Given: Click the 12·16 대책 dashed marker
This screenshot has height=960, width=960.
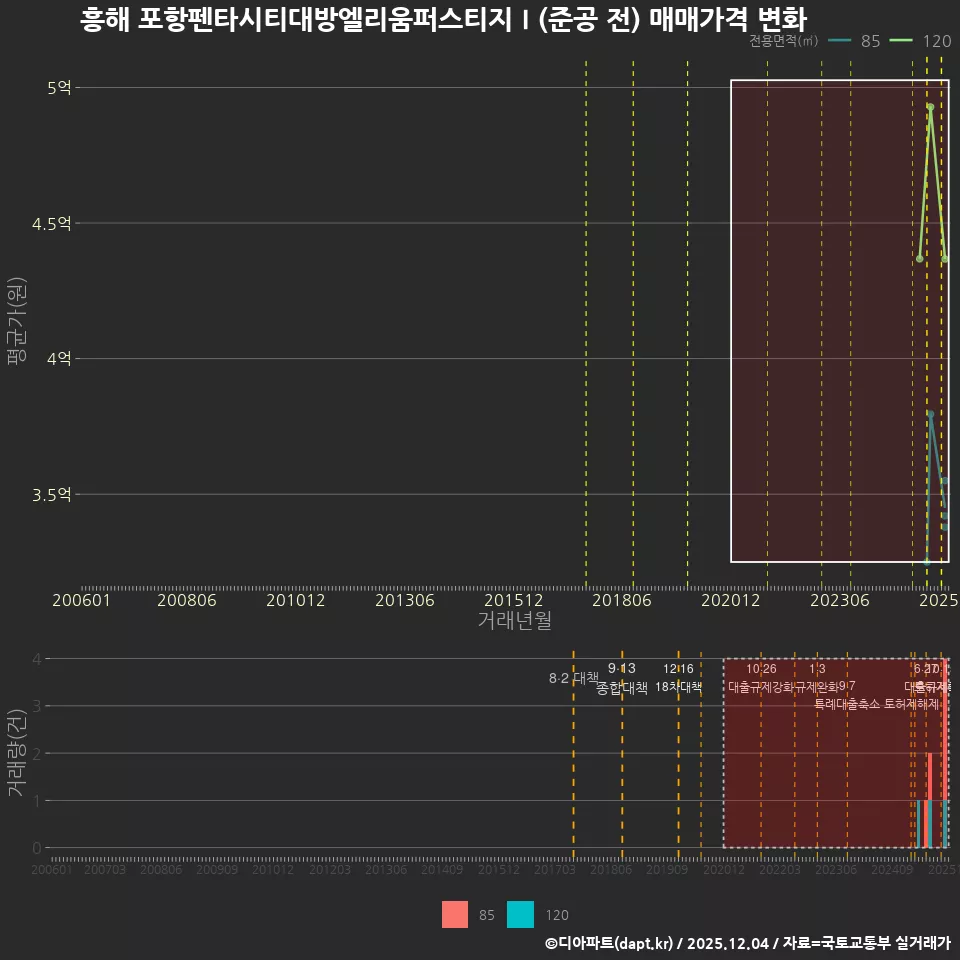Looking at the screenshot, I should [x=678, y=667].
